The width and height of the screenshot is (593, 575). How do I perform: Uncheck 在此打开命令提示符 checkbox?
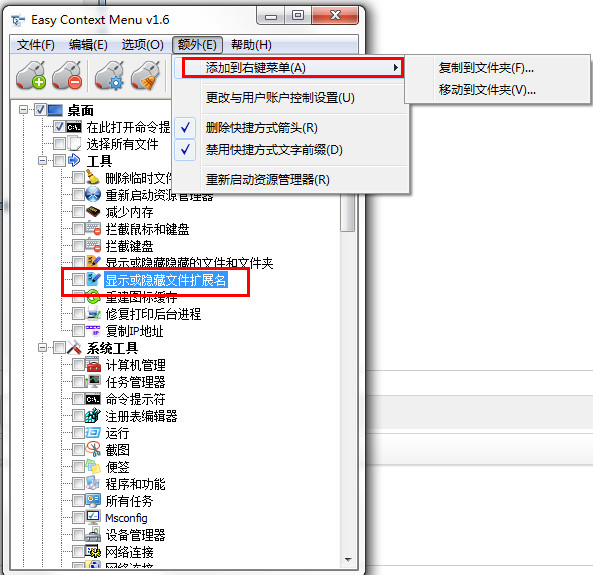59,127
